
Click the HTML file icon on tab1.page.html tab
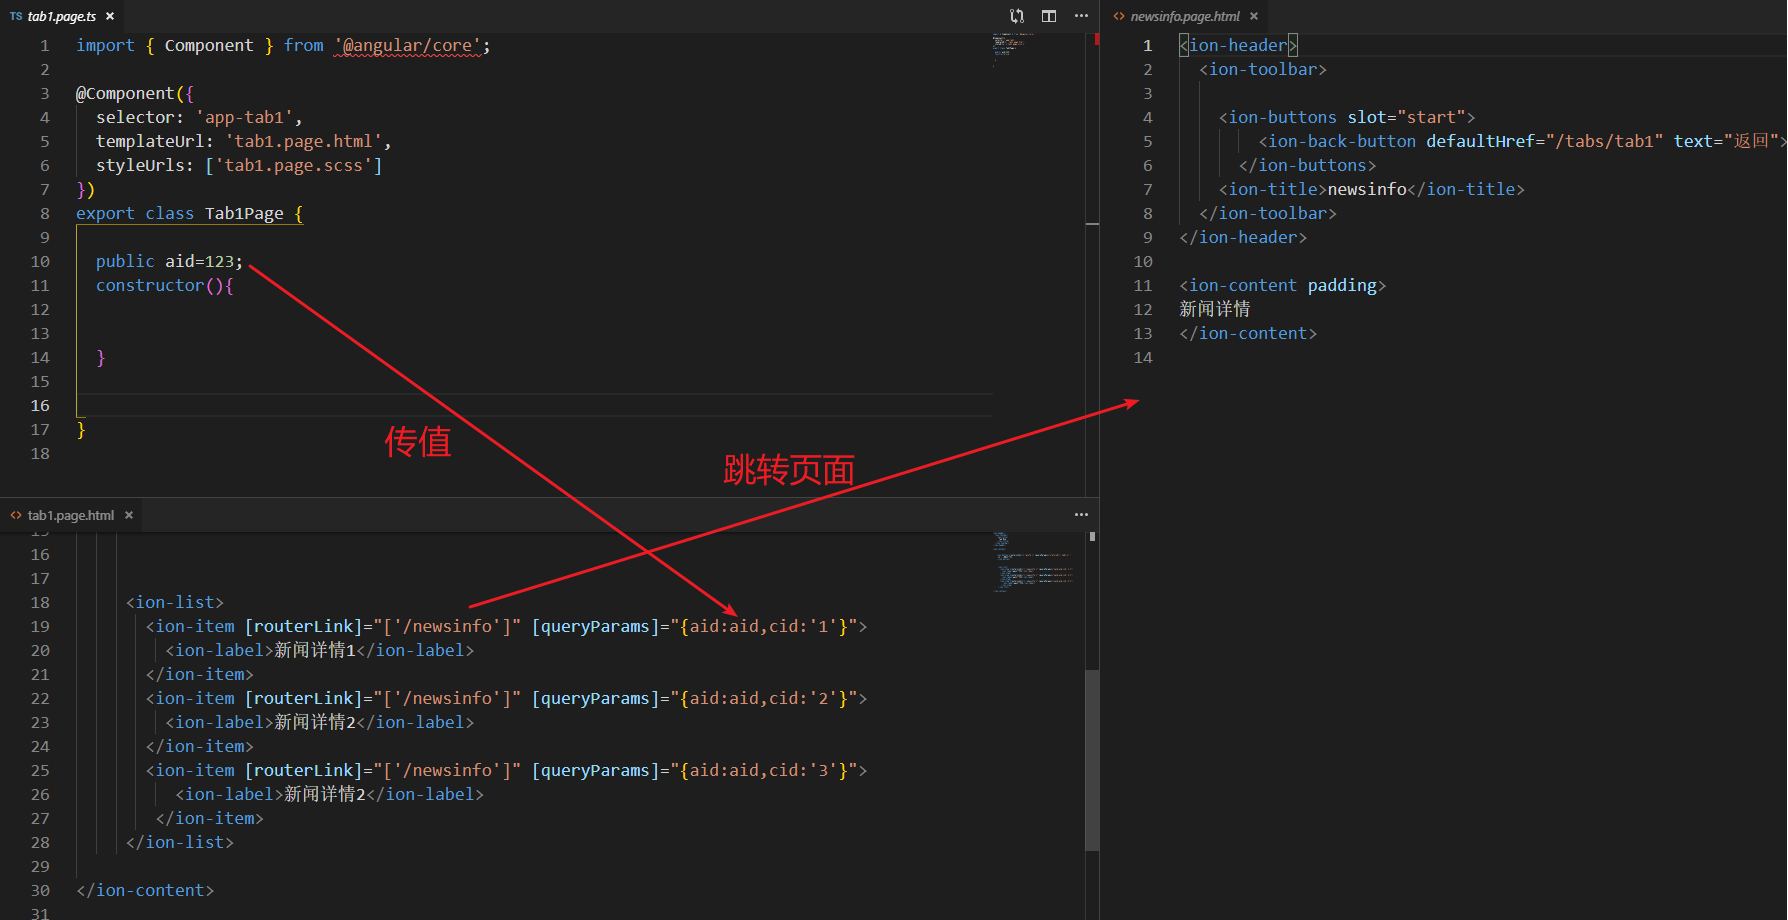16,515
